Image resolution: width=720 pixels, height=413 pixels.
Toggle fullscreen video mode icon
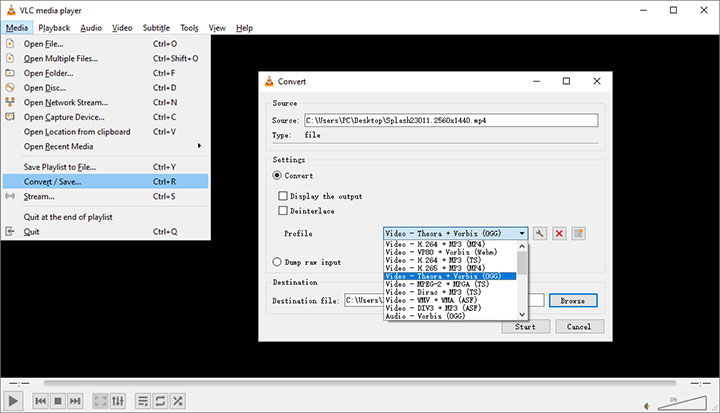(100, 400)
